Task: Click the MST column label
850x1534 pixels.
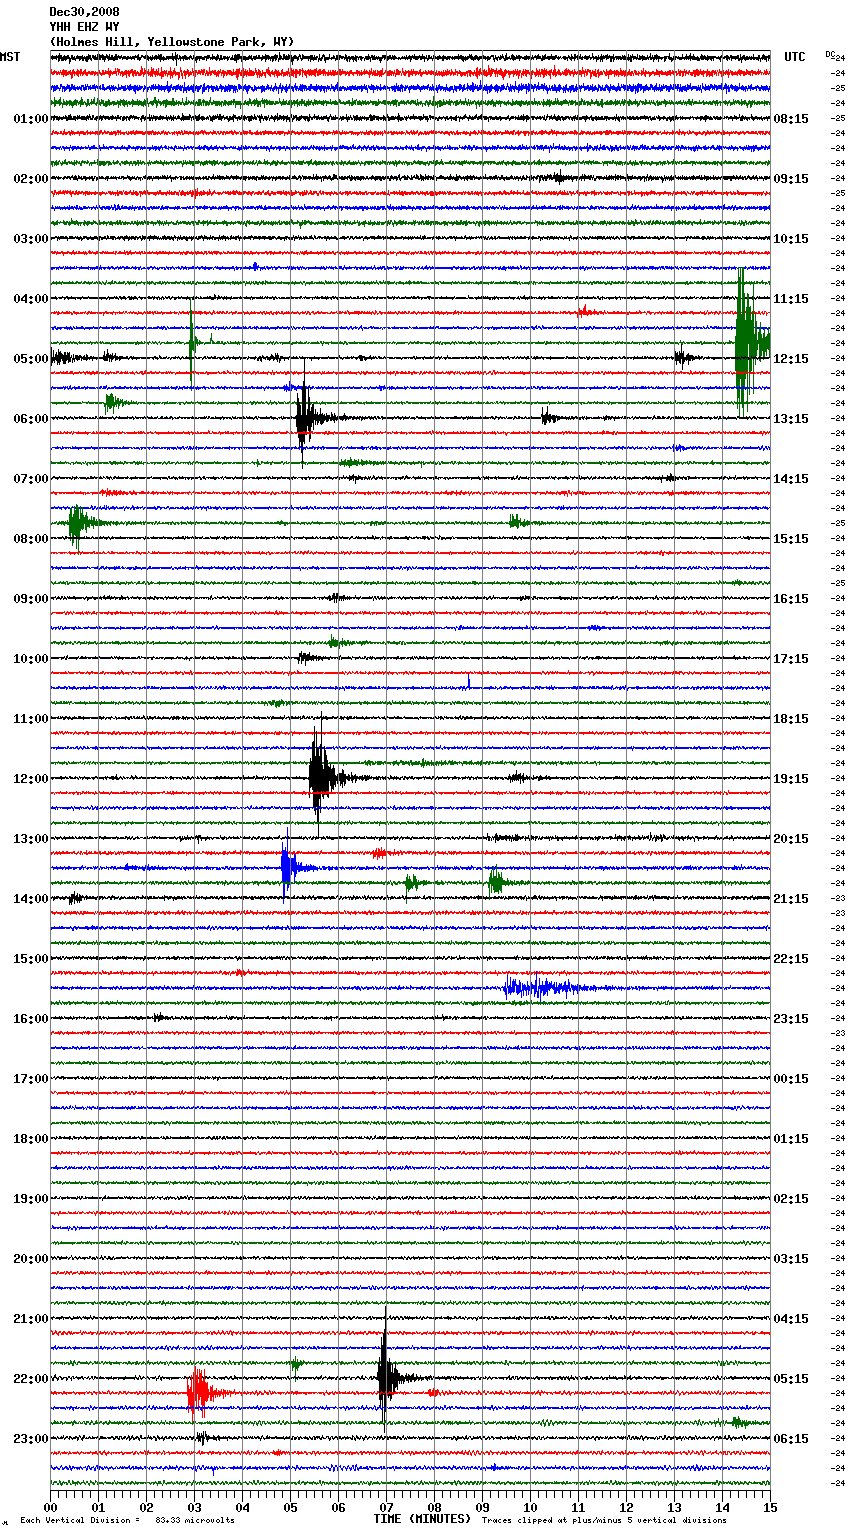Action: (10, 57)
